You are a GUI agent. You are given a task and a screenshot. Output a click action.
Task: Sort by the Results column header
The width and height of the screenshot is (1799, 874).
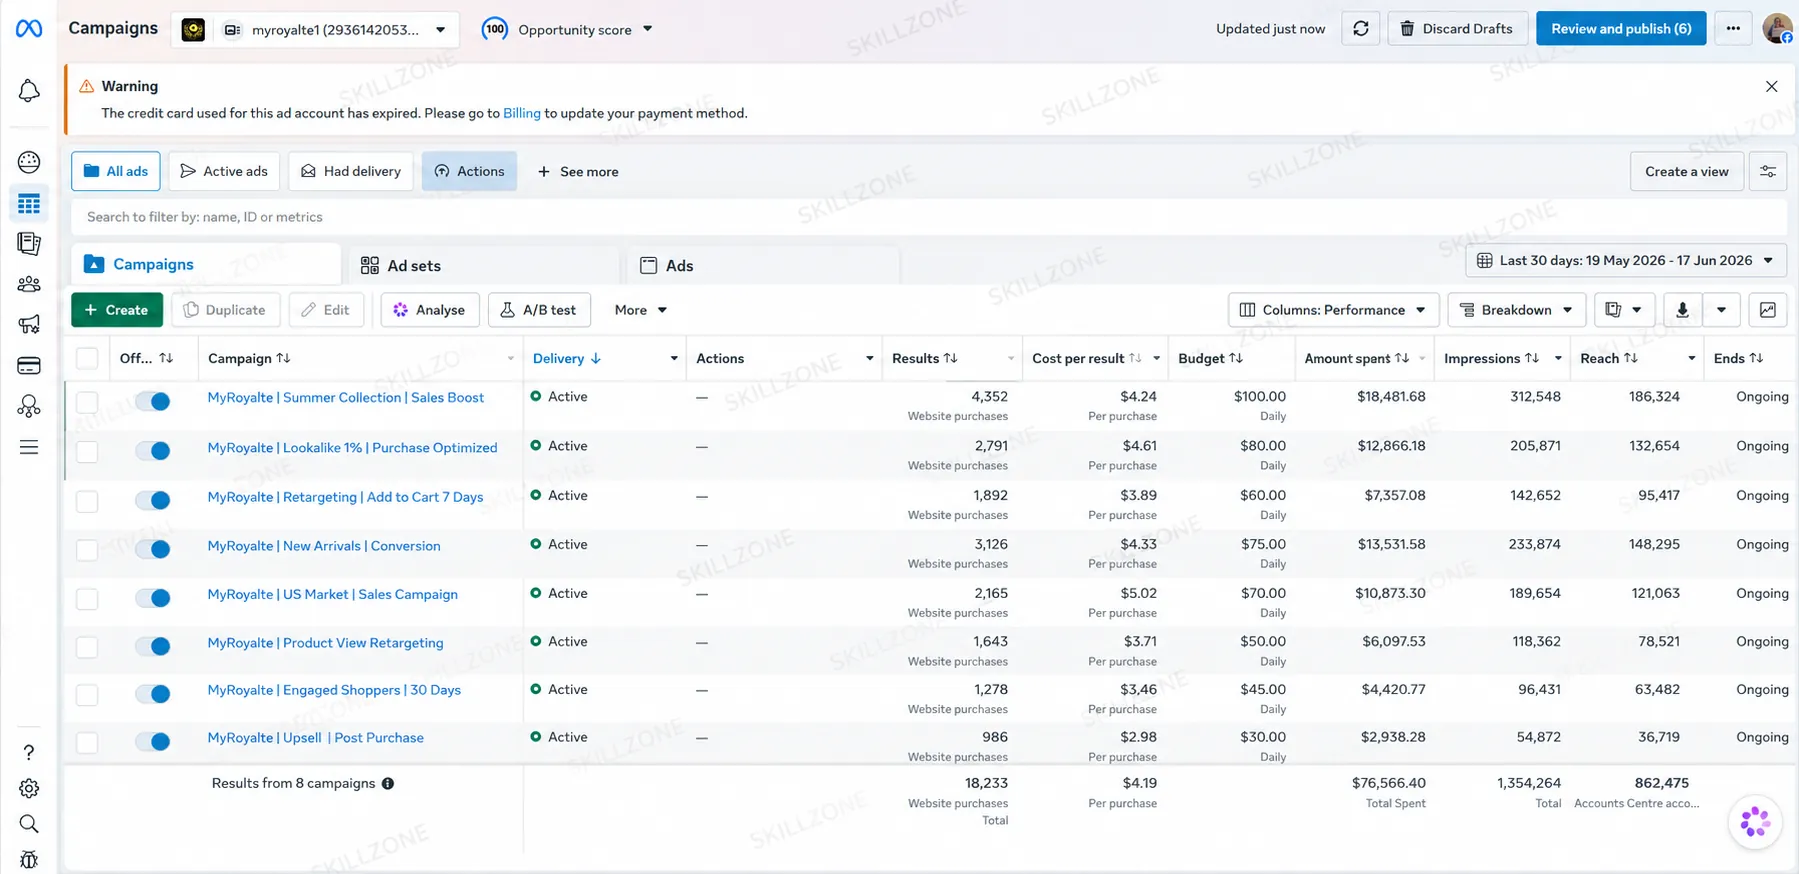pos(925,359)
